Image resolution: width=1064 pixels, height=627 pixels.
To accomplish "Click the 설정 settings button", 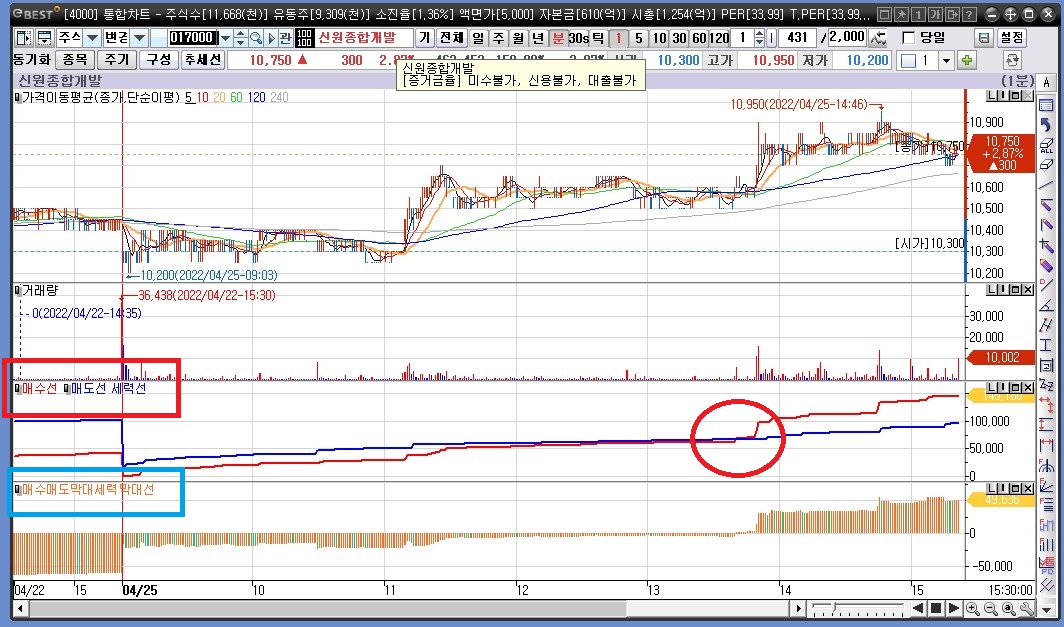I will 1012,37.
